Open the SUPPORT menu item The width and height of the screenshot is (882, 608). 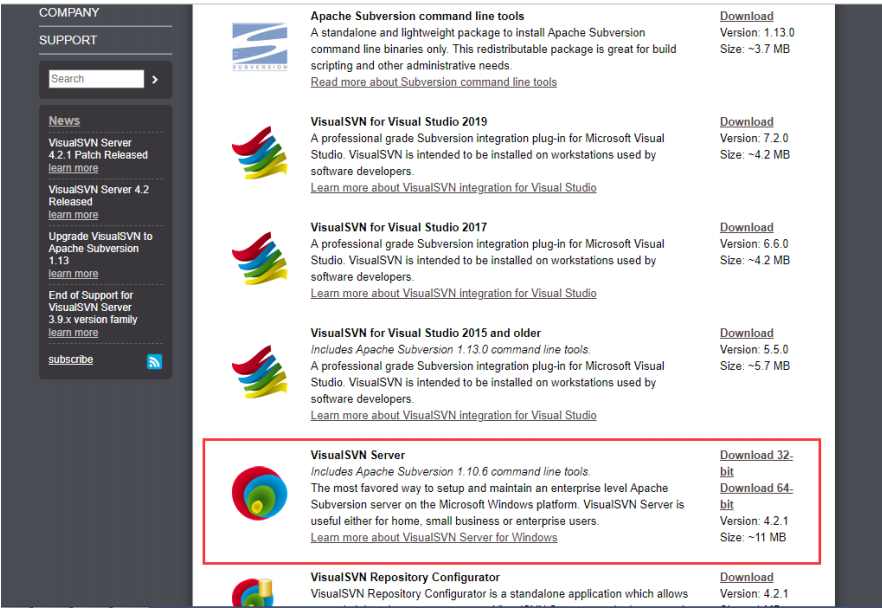pyautogui.click(x=68, y=40)
